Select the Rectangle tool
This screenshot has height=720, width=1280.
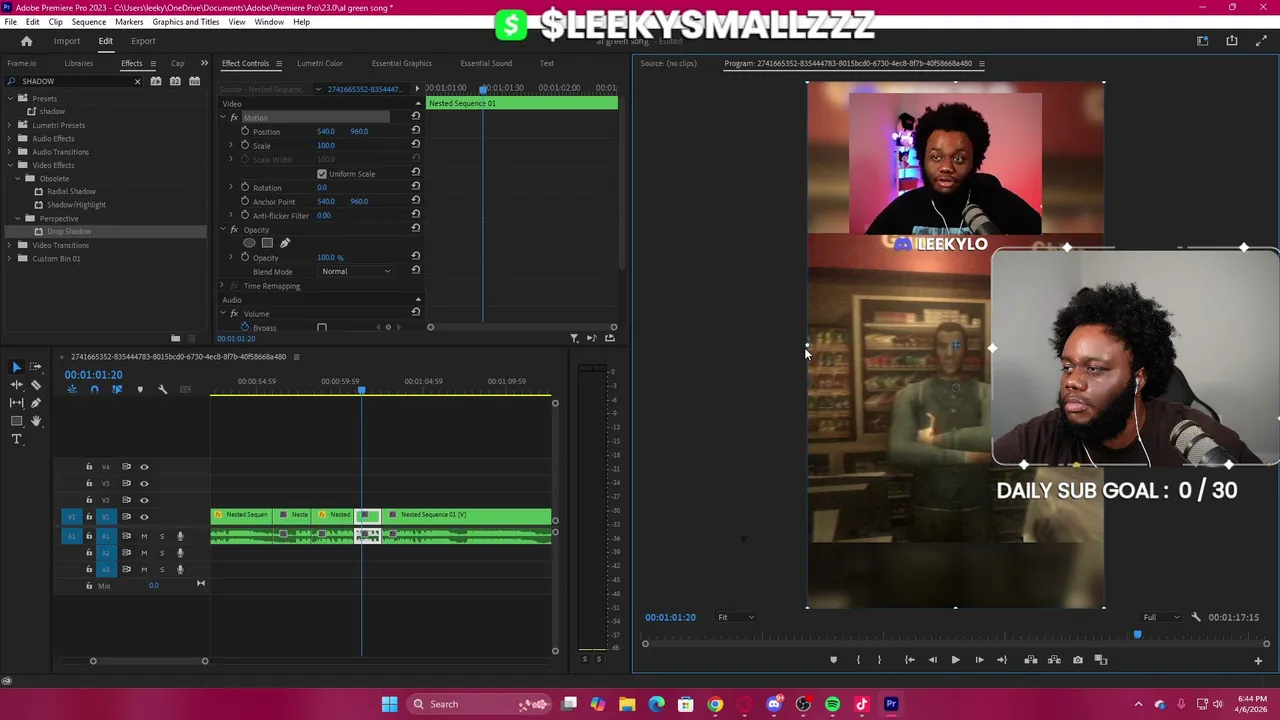point(16,421)
